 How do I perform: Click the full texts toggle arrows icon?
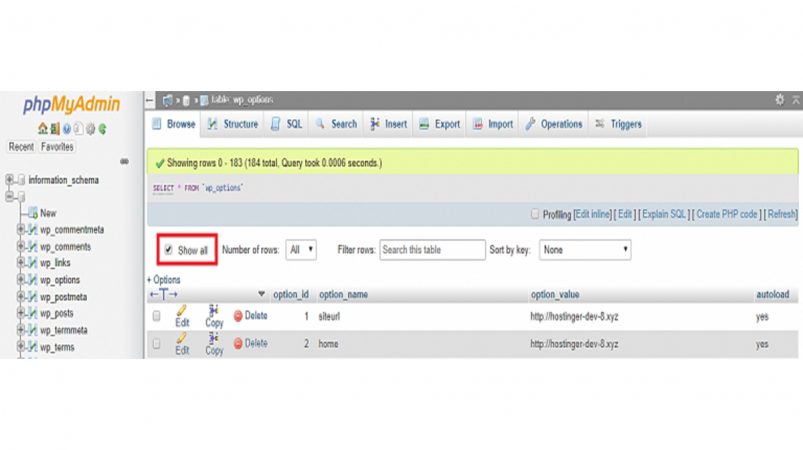[163, 294]
